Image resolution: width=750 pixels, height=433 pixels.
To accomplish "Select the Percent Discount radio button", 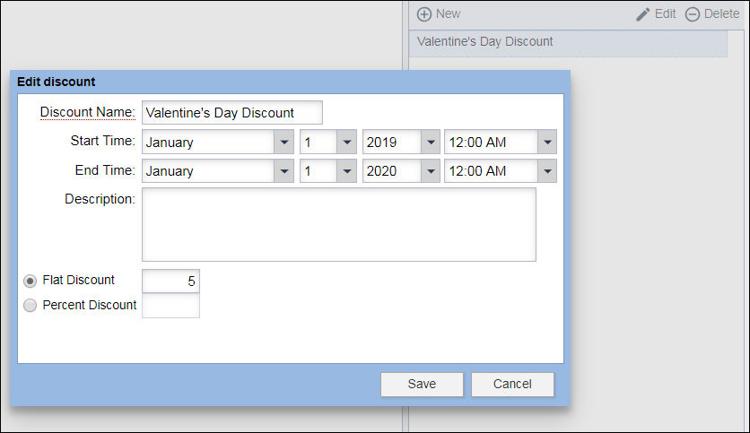I will pyautogui.click(x=30, y=305).
